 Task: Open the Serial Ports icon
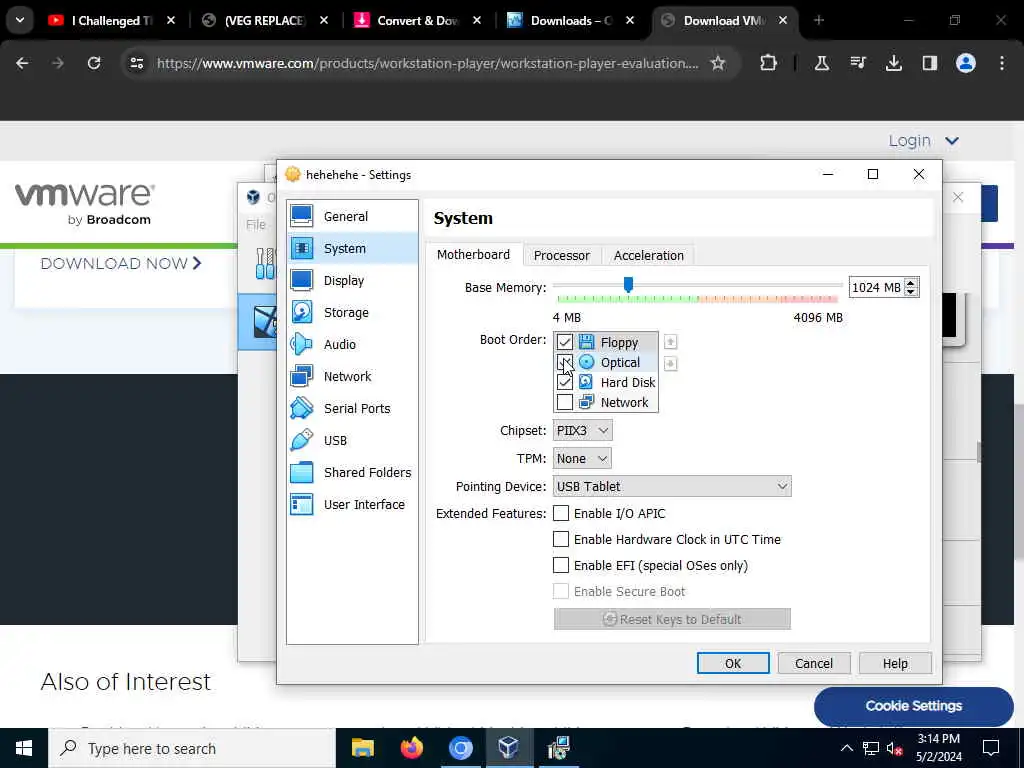click(302, 408)
